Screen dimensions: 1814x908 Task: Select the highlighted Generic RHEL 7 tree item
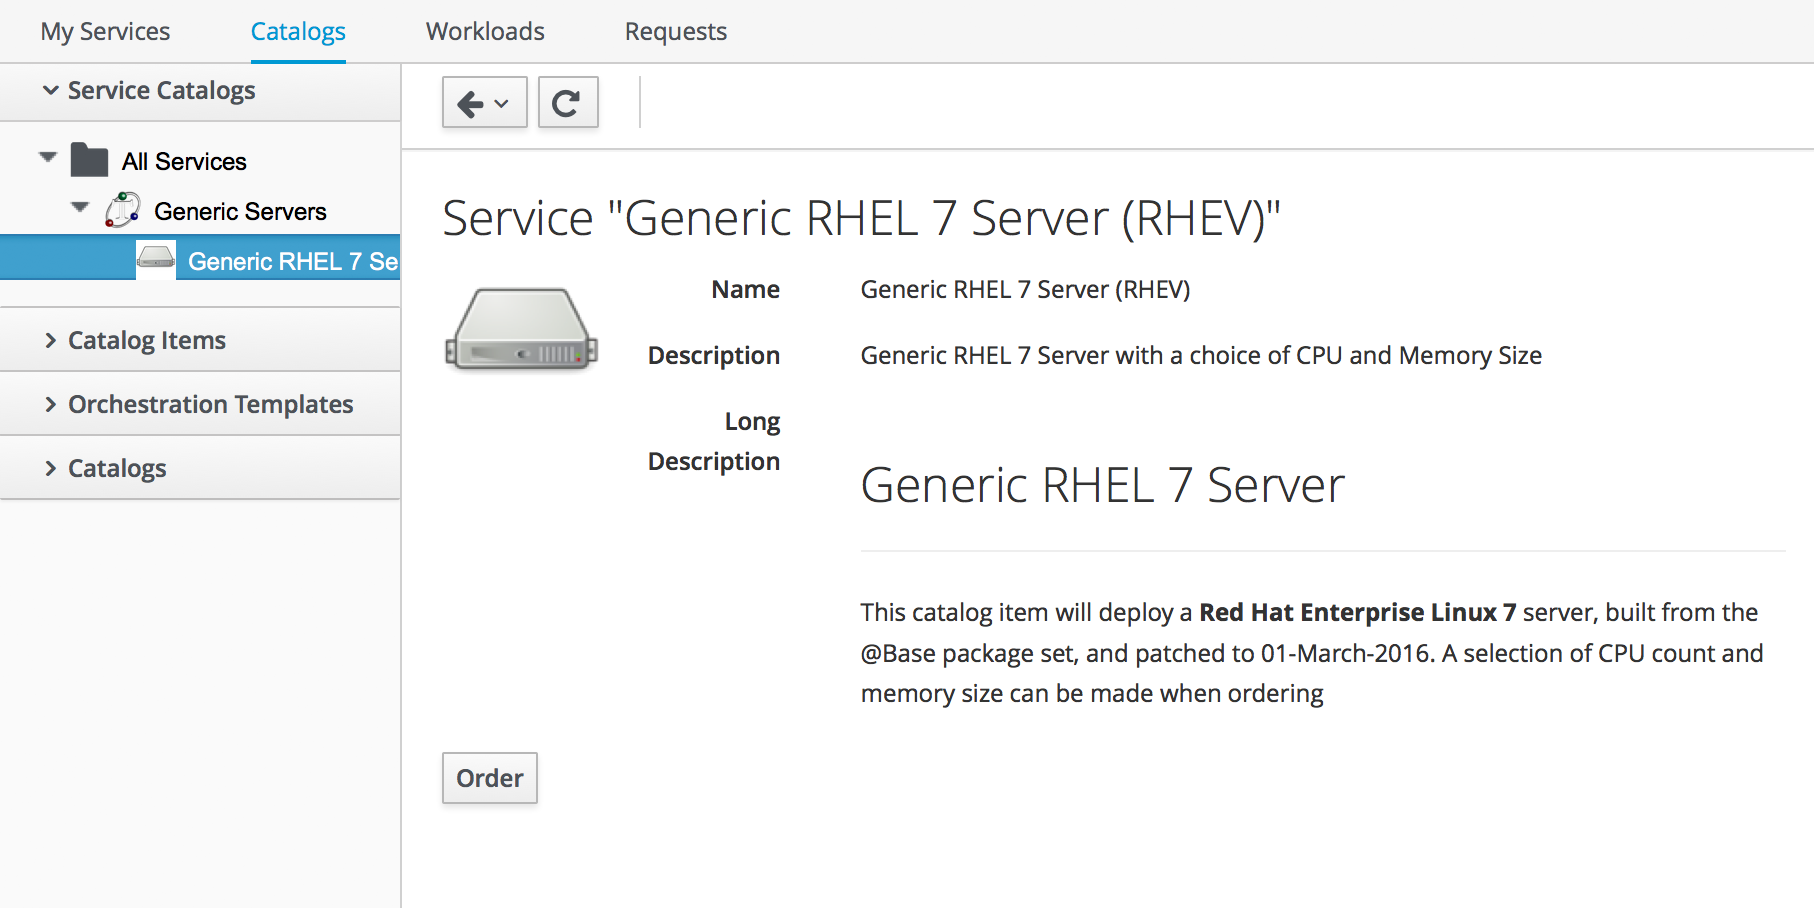(x=292, y=261)
